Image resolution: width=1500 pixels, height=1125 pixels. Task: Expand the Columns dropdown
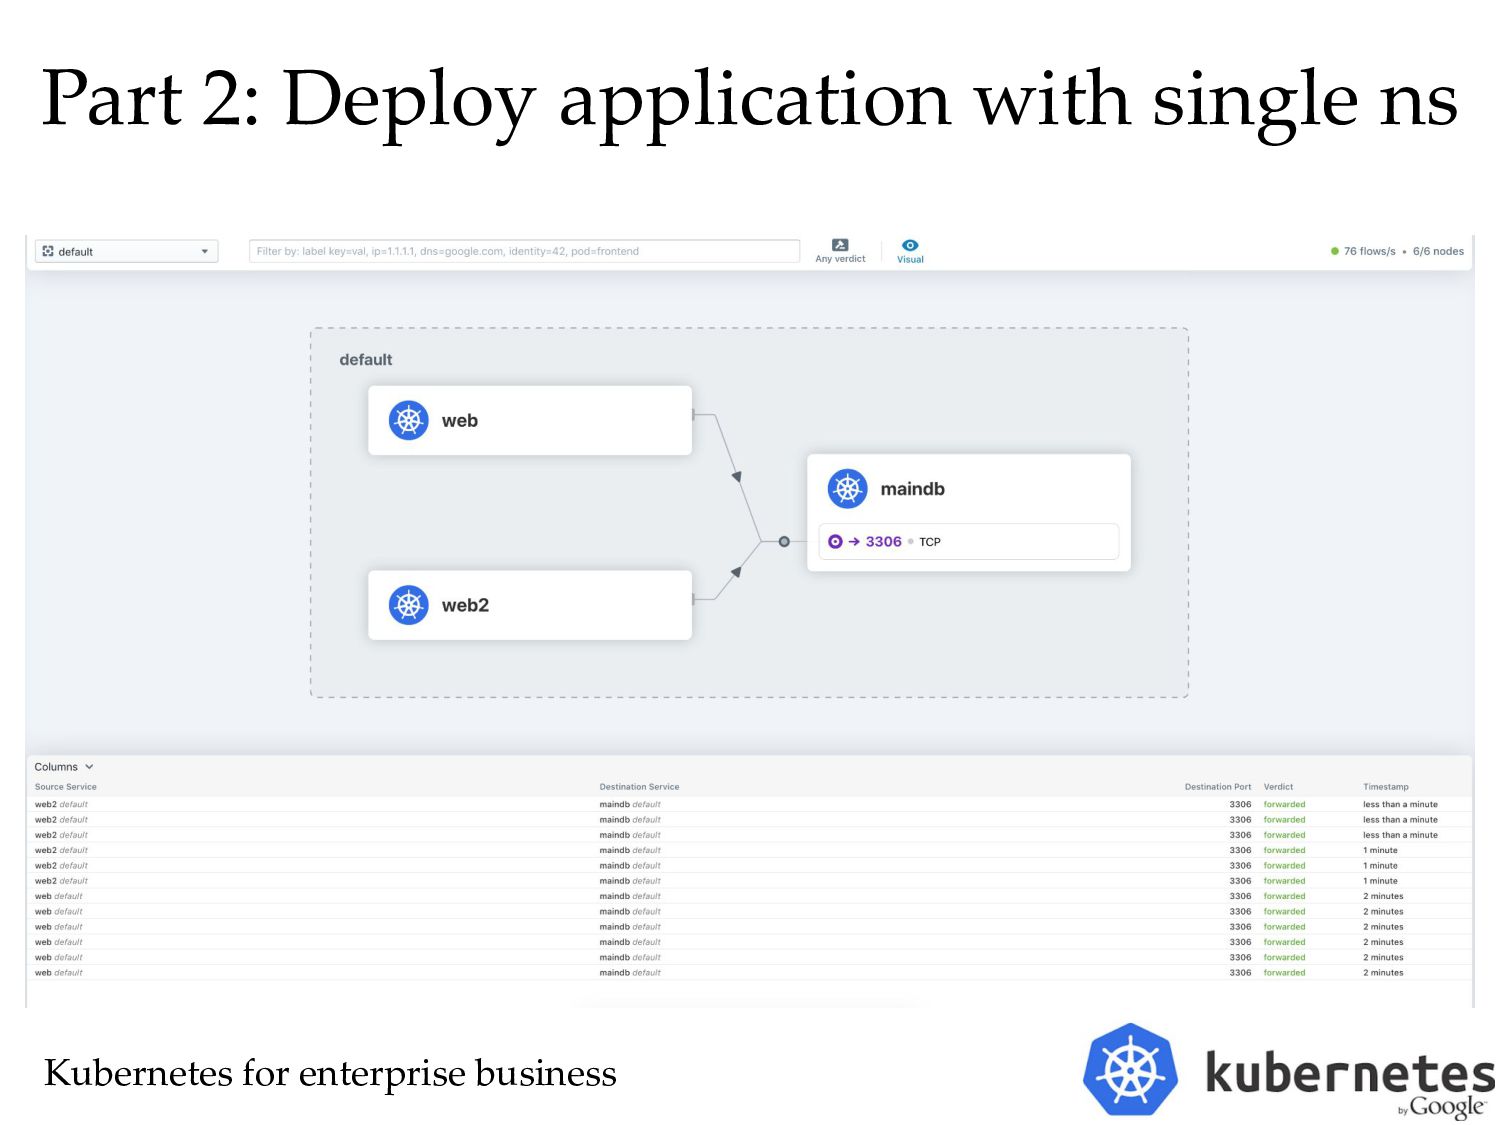[x=64, y=767]
